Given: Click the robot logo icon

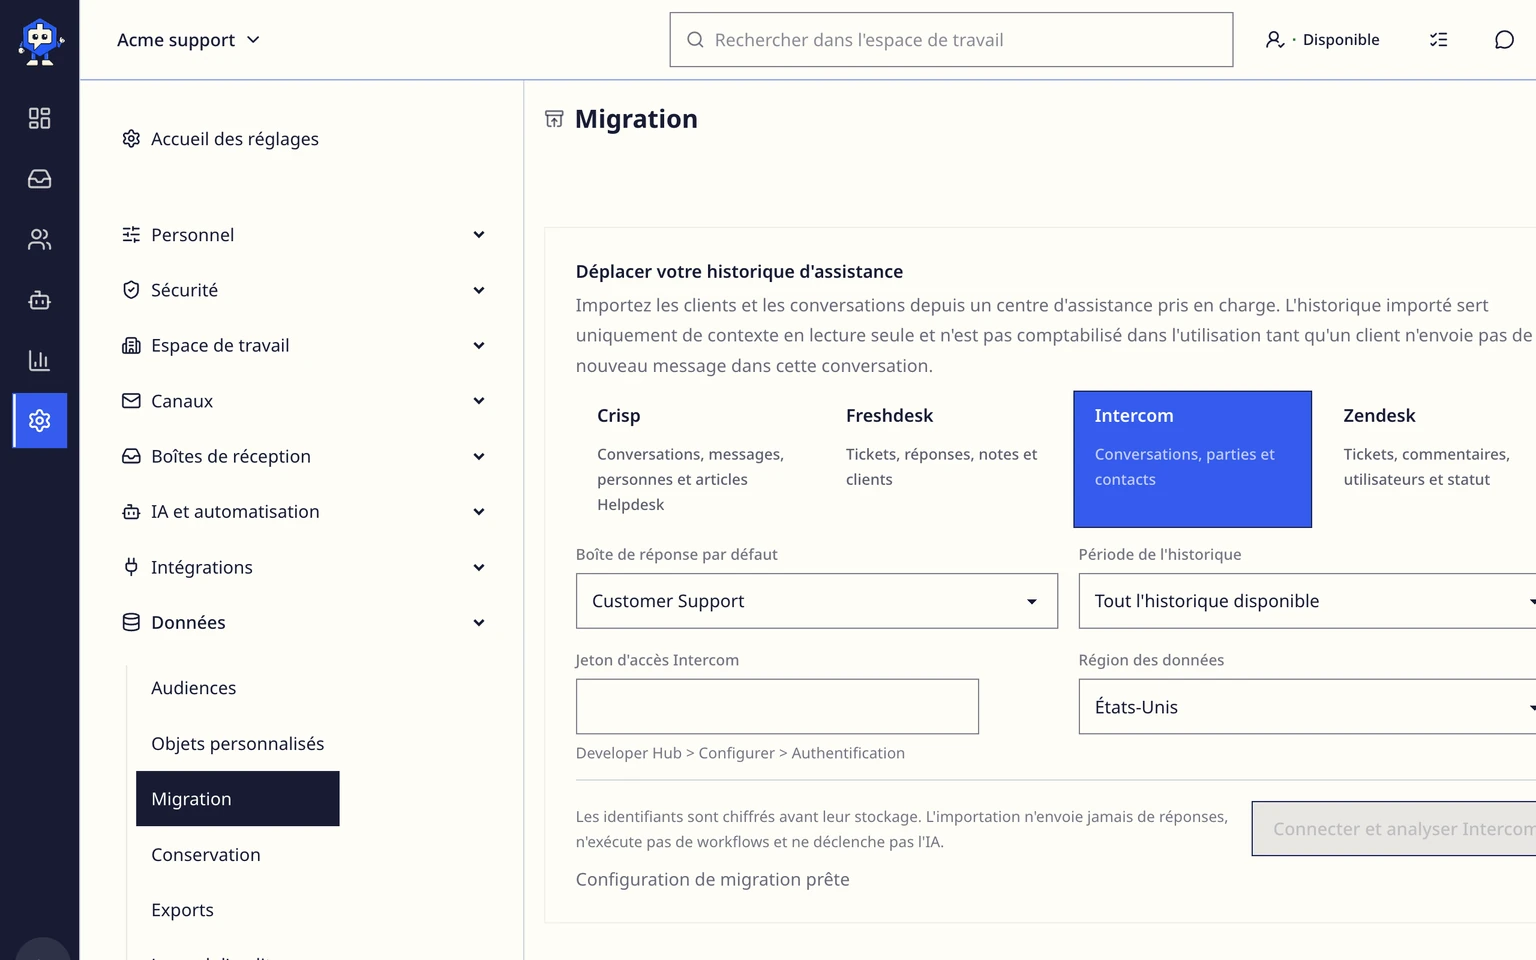Looking at the screenshot, I should [x=40, y=41].
